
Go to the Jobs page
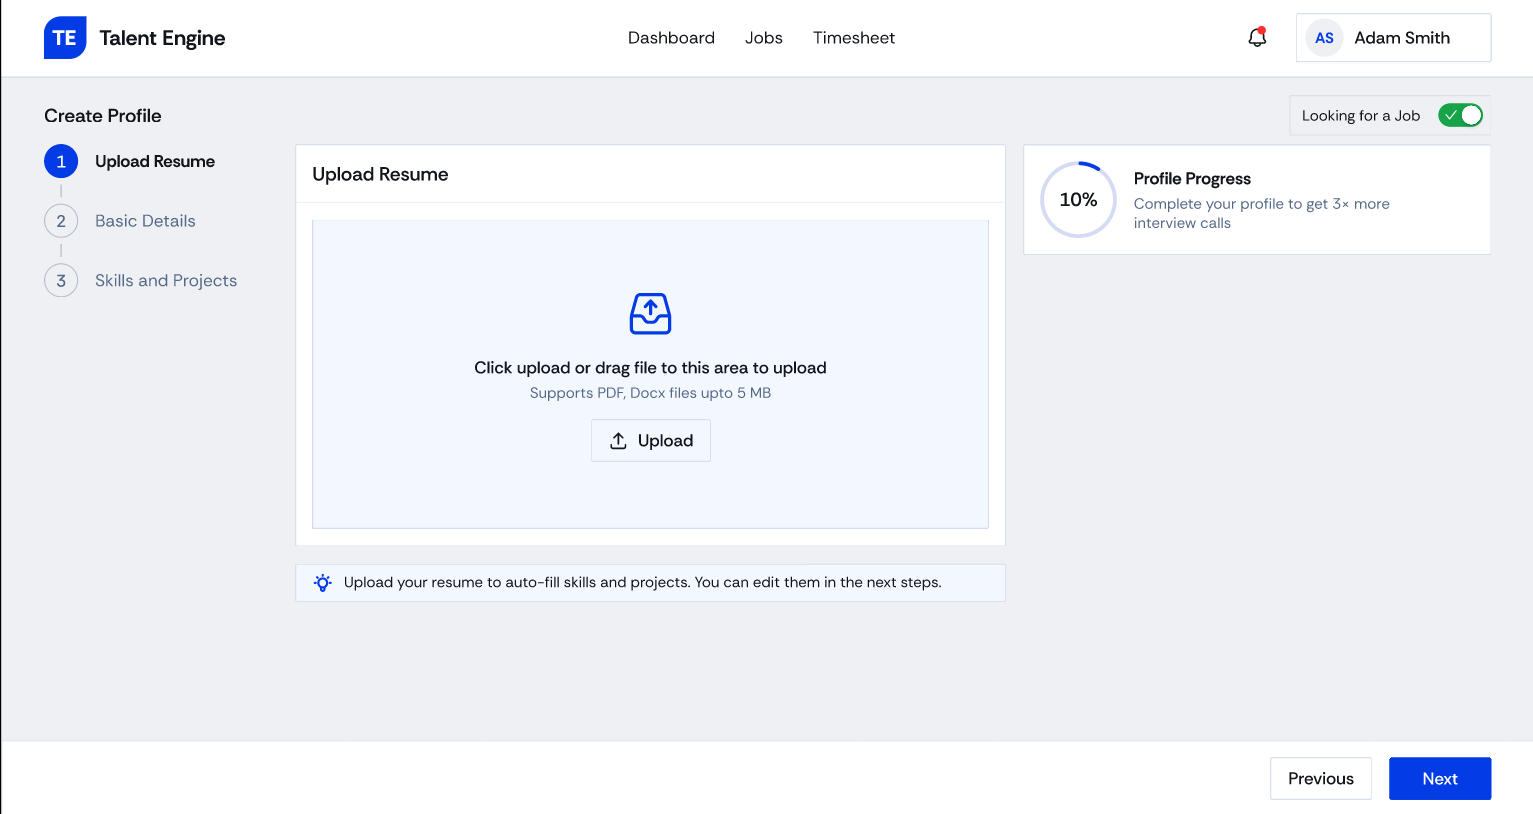click(764, 38)
